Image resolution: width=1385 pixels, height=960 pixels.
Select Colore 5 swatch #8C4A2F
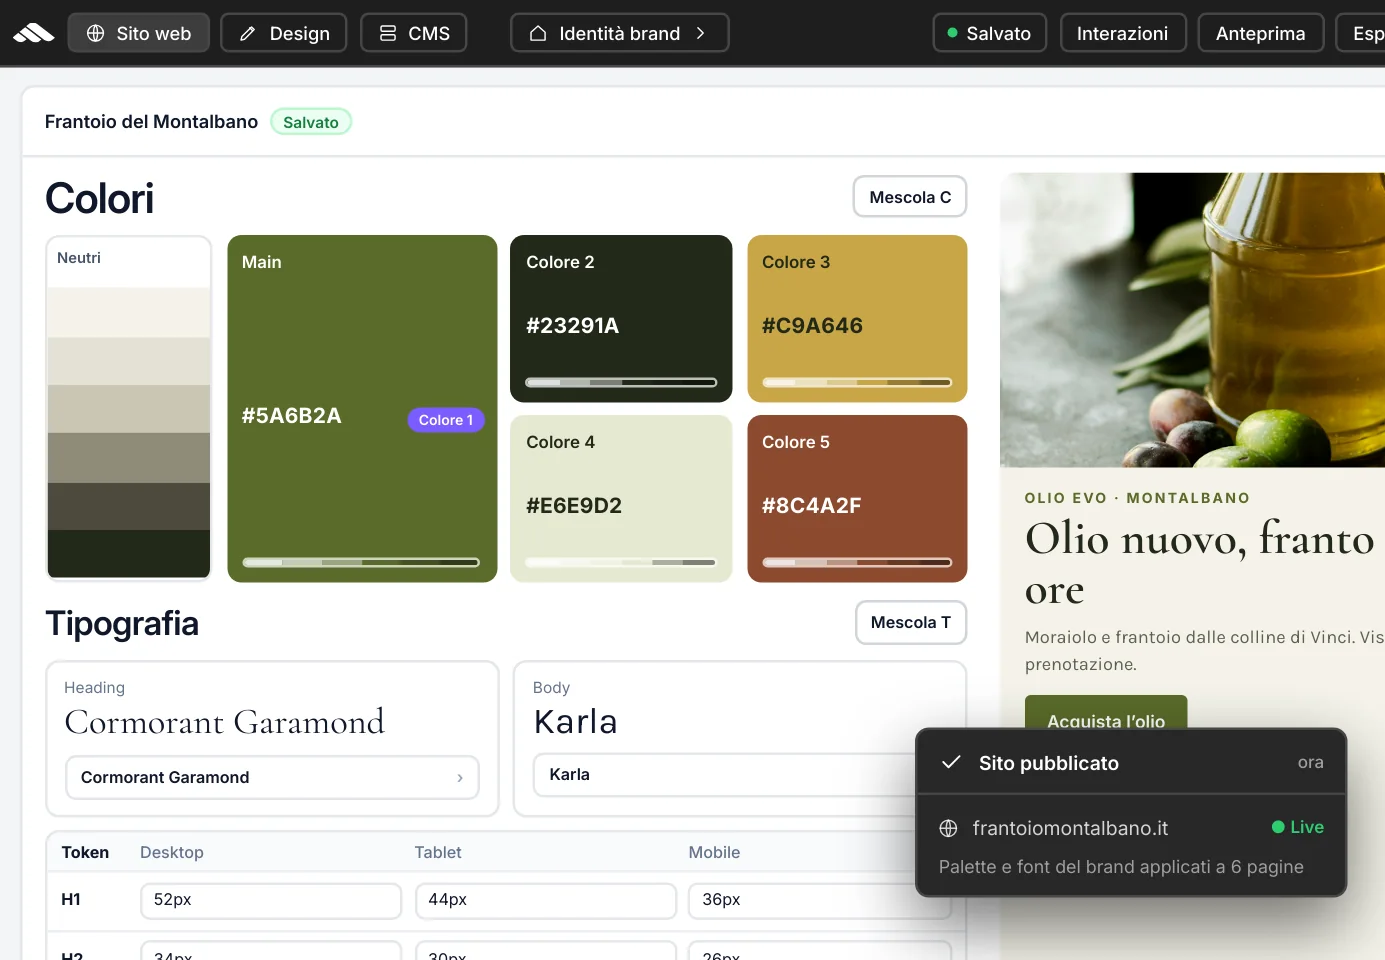tap(857, 498)
